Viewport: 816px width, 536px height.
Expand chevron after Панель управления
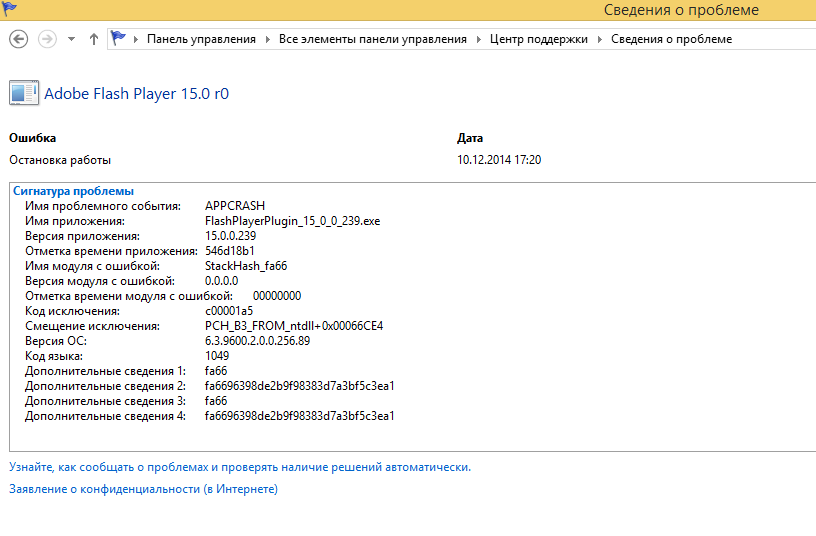(267, 39)
